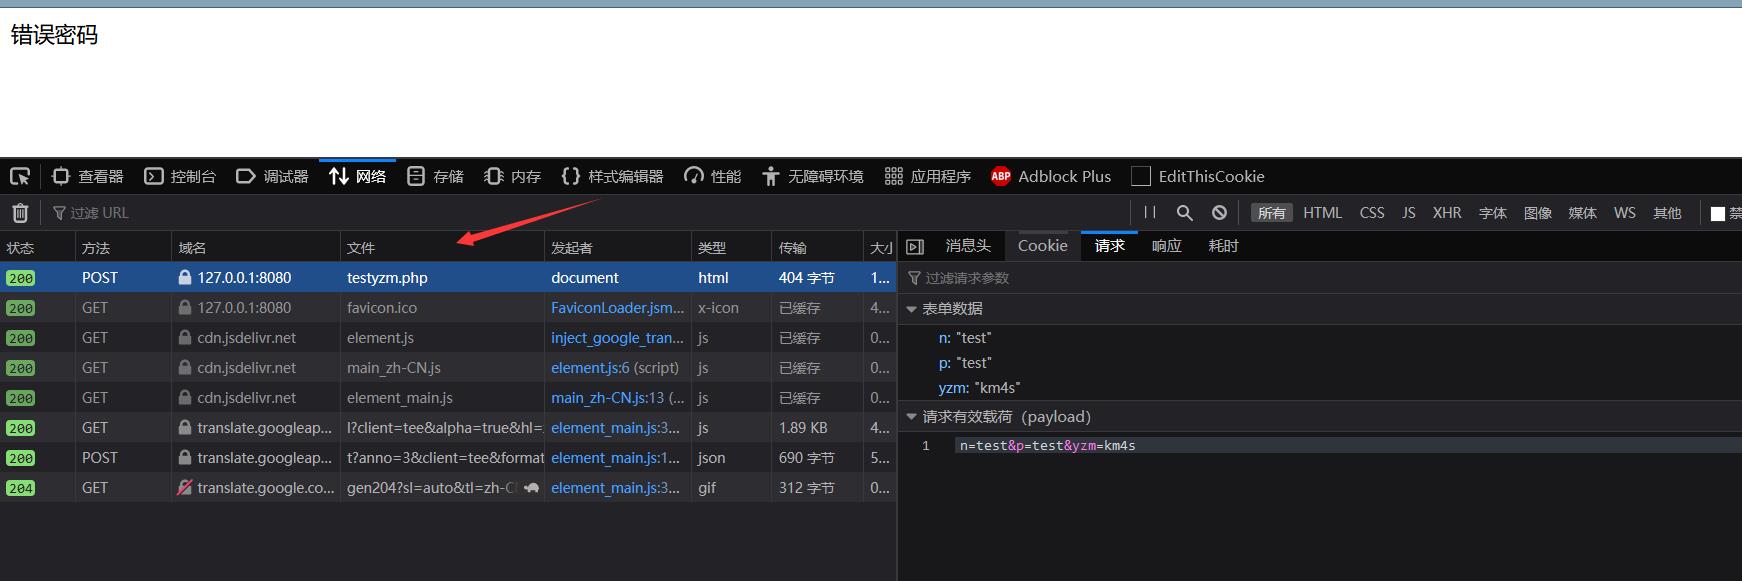Select the favicon.ico request row
This screenshot has height=581, width=1742.
[448, 308]
